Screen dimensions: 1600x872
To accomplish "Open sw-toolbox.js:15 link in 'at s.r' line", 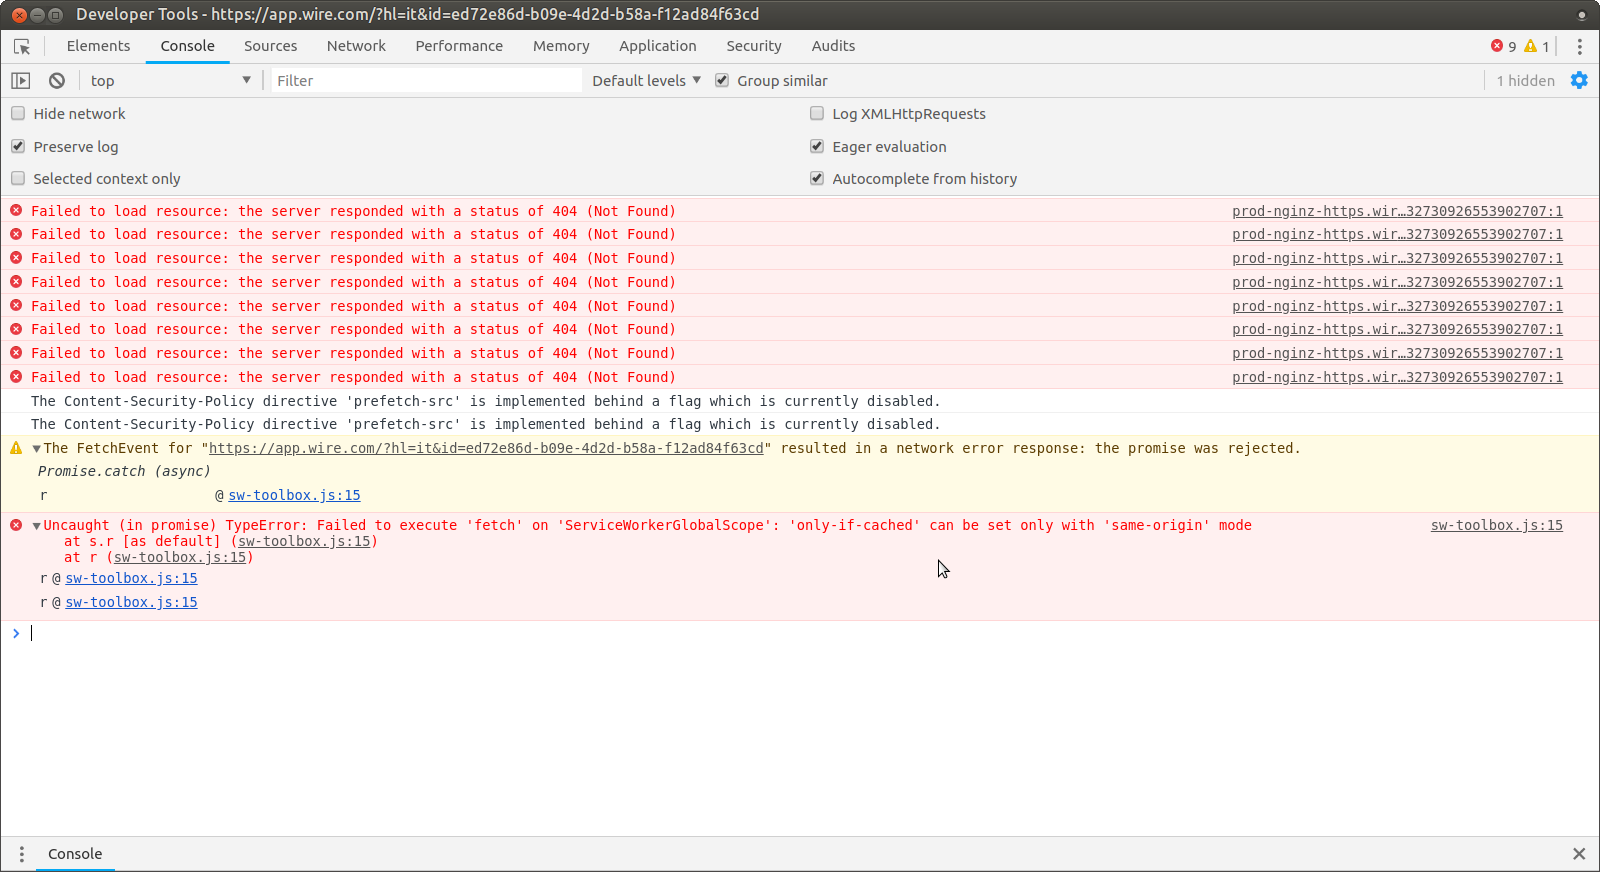I will pos(304,542).
